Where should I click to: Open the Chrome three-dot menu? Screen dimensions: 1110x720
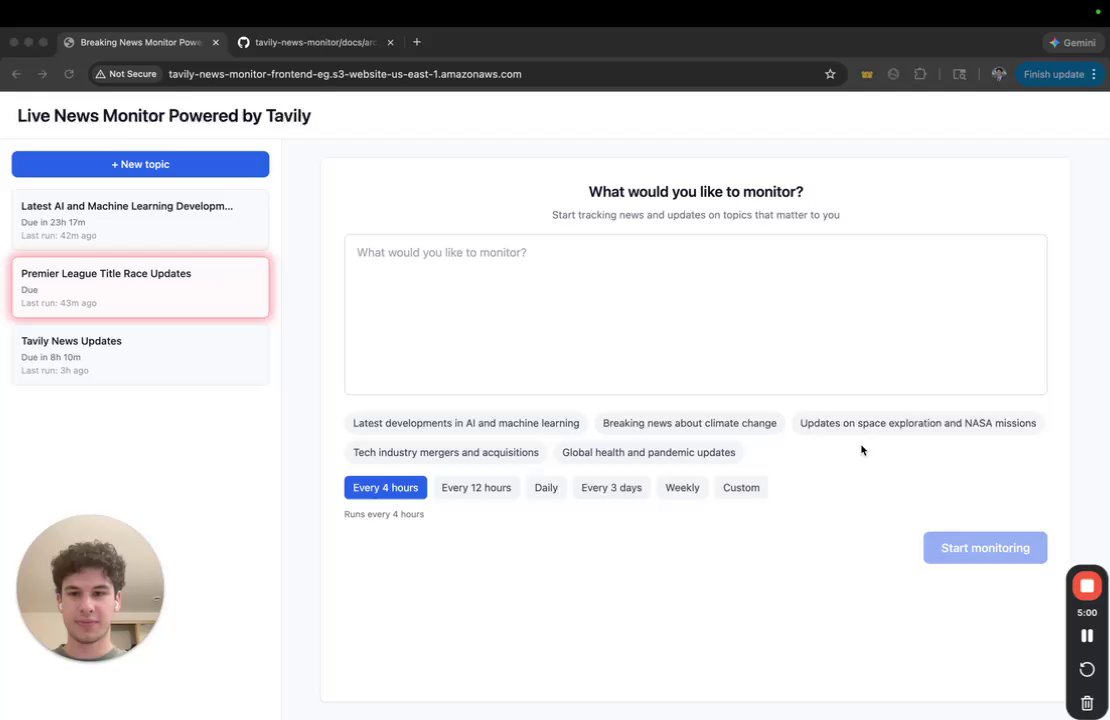point(1094,74)
